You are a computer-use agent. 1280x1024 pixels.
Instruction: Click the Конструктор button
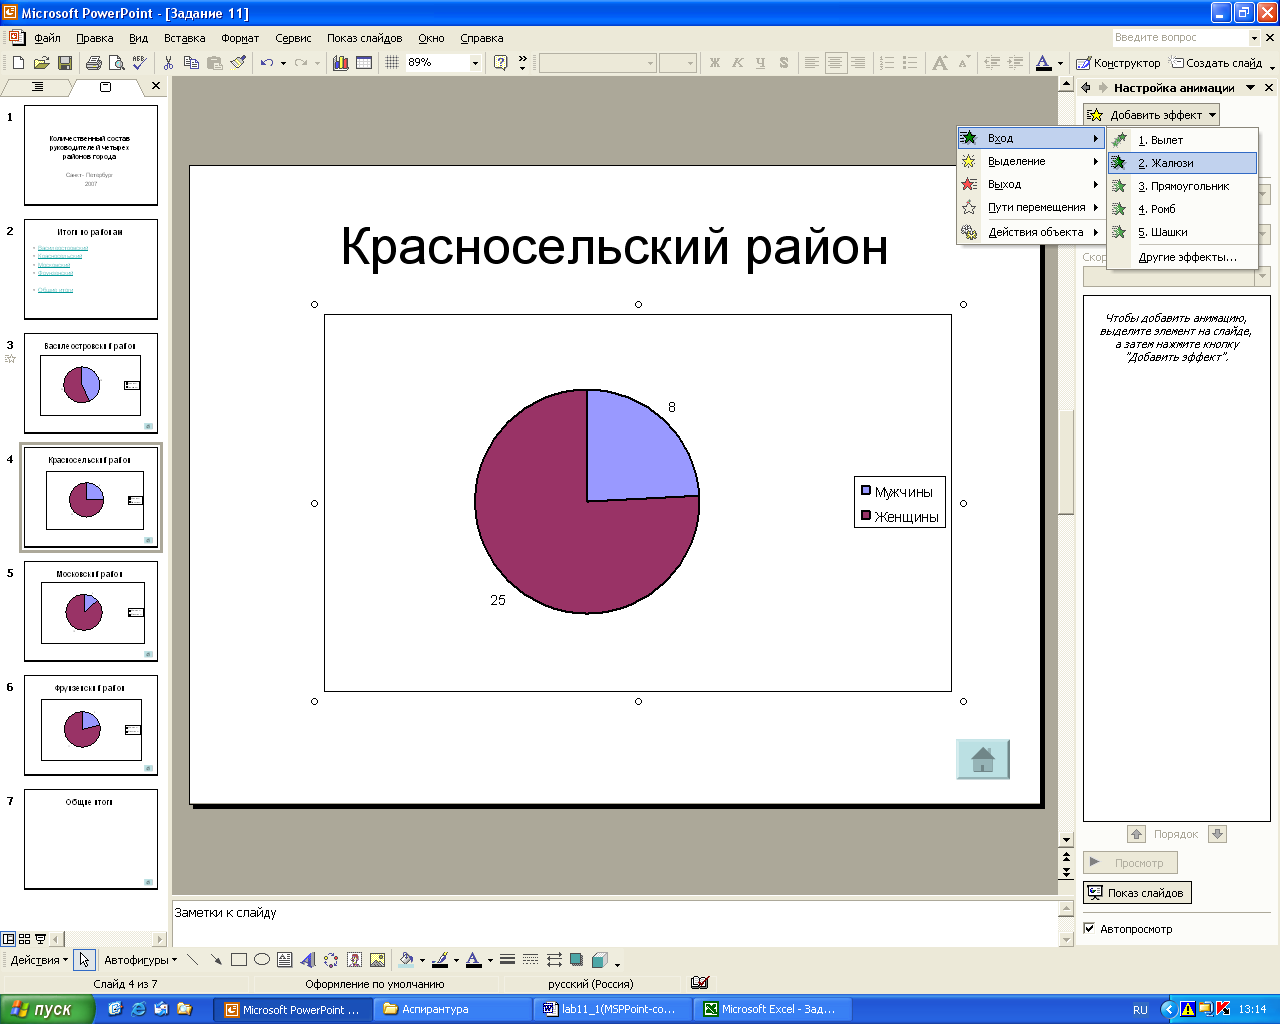1118,63
